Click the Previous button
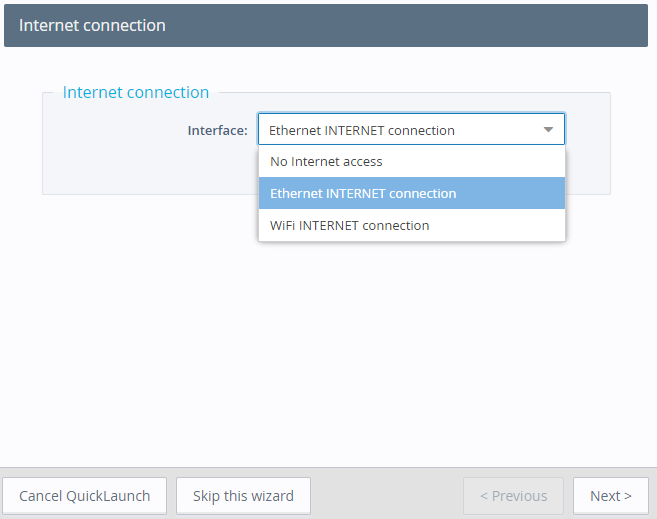Image resolution: width=657 pixels, height=519 pixels. tap(513, 496)
